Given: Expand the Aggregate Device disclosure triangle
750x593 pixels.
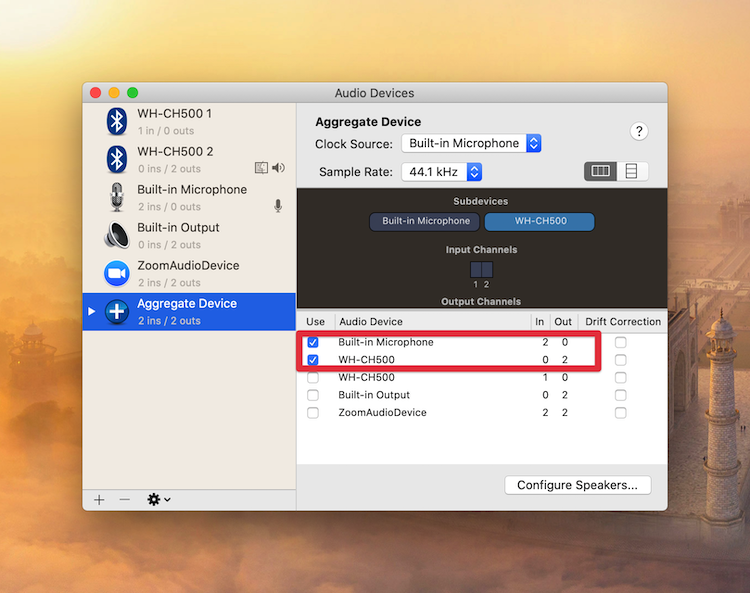Looking at the screenshot, I should pos(91,311).
